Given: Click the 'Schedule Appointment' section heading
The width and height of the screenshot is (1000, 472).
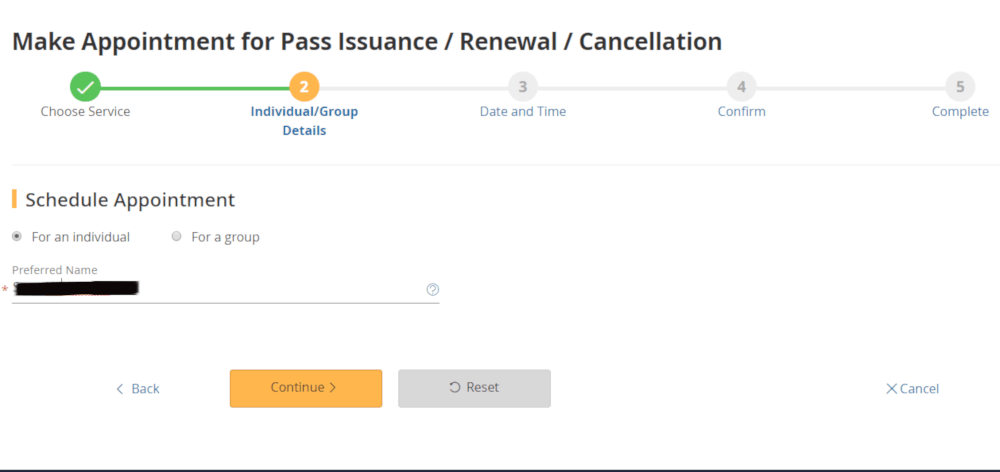Looking at the screenshot, I should click(x=130, y=200).
